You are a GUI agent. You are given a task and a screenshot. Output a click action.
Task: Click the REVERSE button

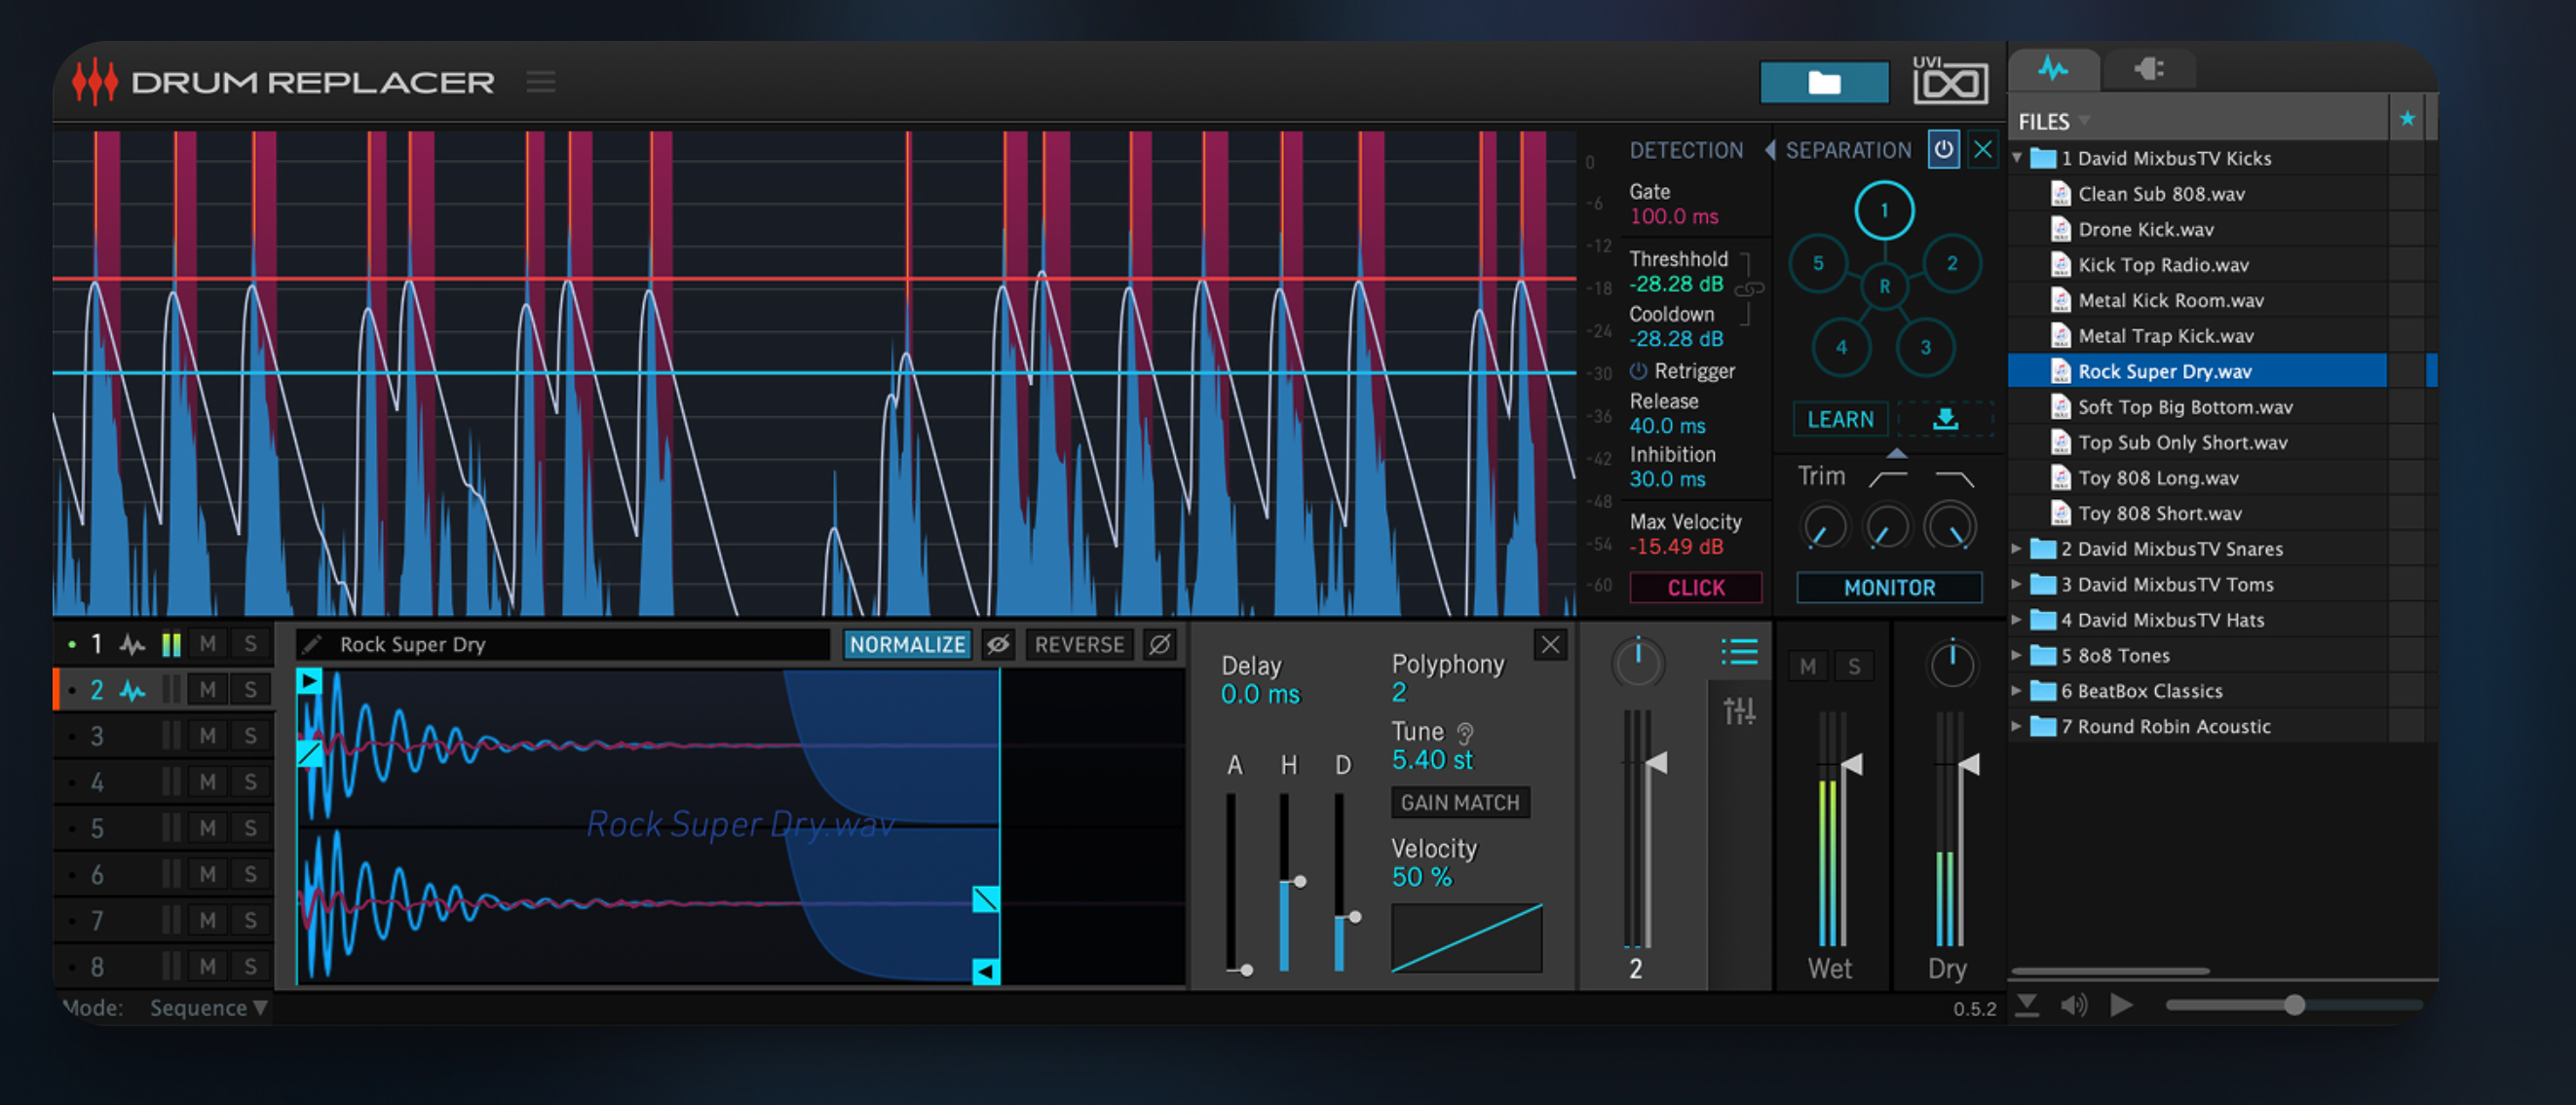1079,644
